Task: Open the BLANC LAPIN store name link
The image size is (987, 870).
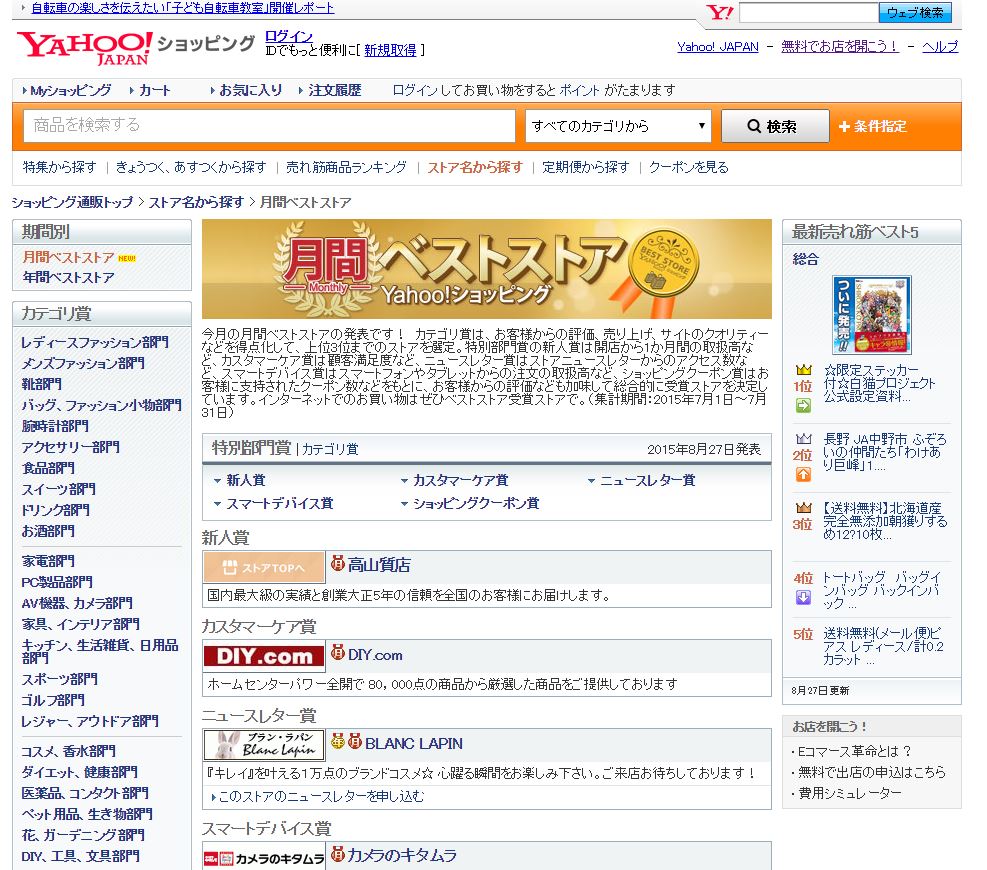Action: click(x=414, y=743)
